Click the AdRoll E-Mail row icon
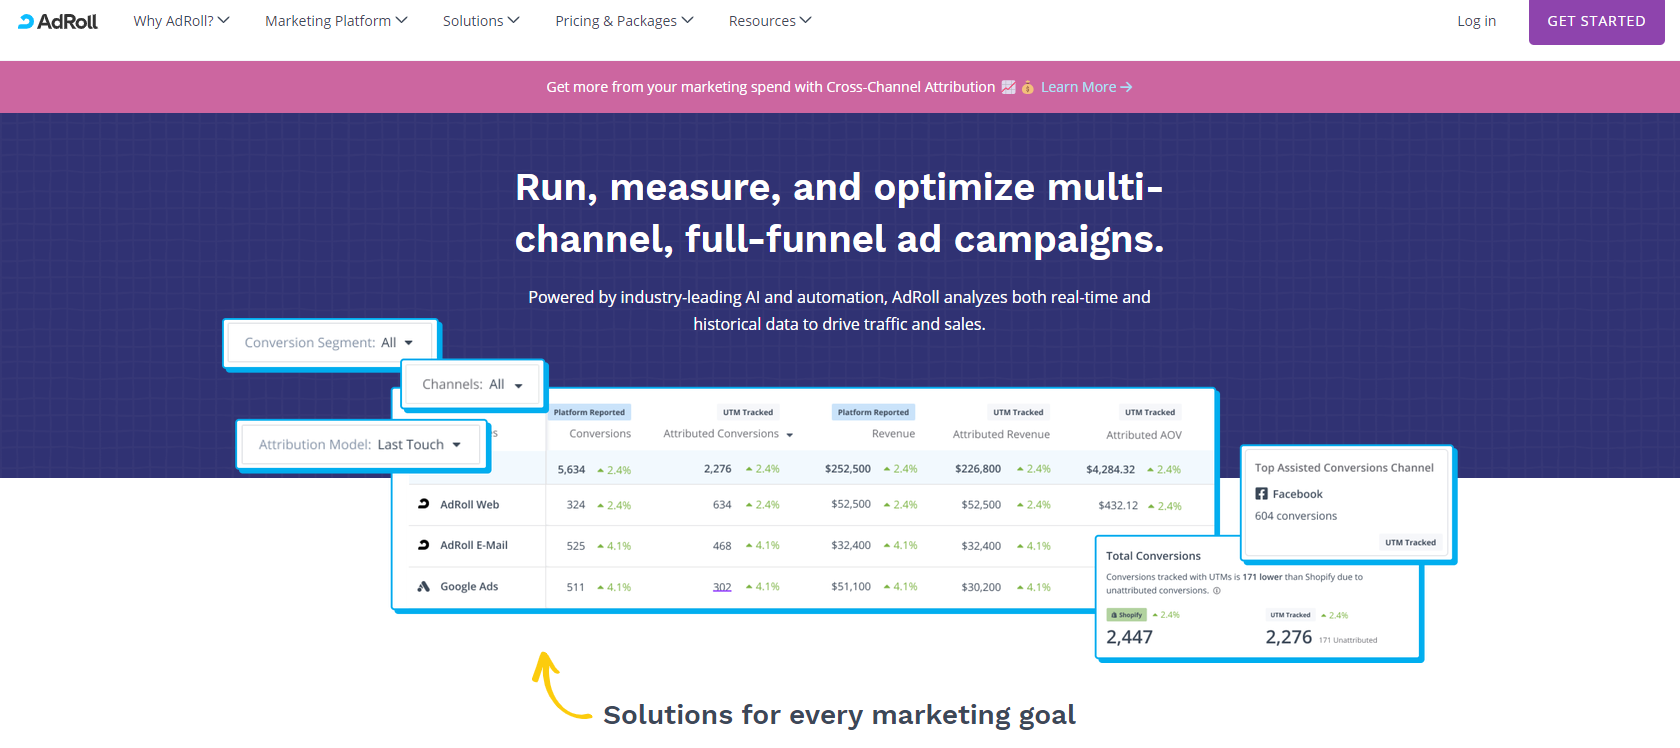Screen dimensions: 1680x748 point(424,545)
